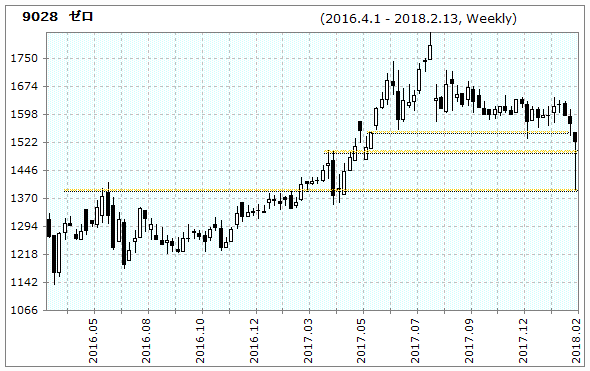Click the long yellow support line near 1390
Image resolution: width=590 pixels, height=371 pixels.
(321, 190)
